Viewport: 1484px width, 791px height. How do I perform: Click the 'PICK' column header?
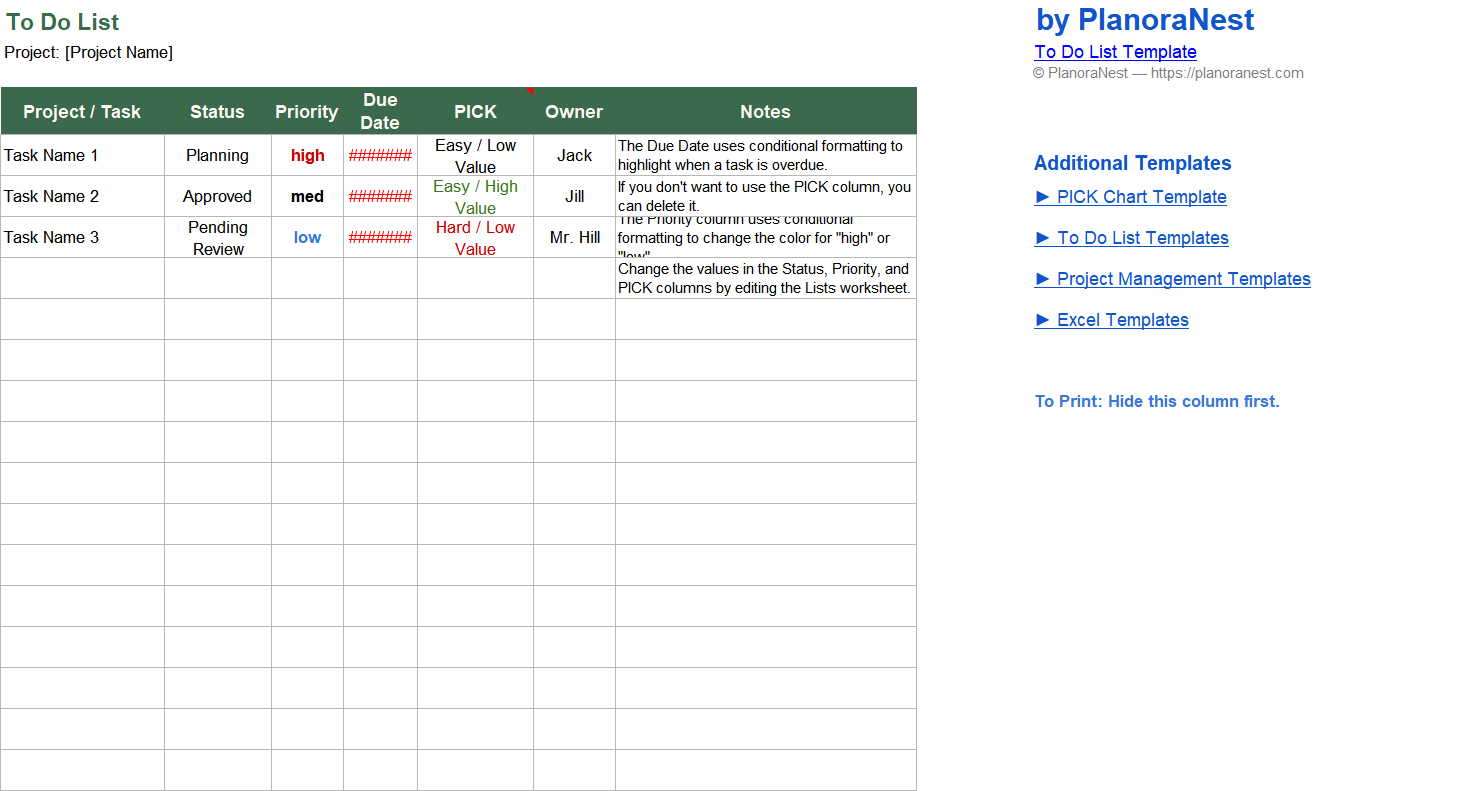[x=475, y=111]
